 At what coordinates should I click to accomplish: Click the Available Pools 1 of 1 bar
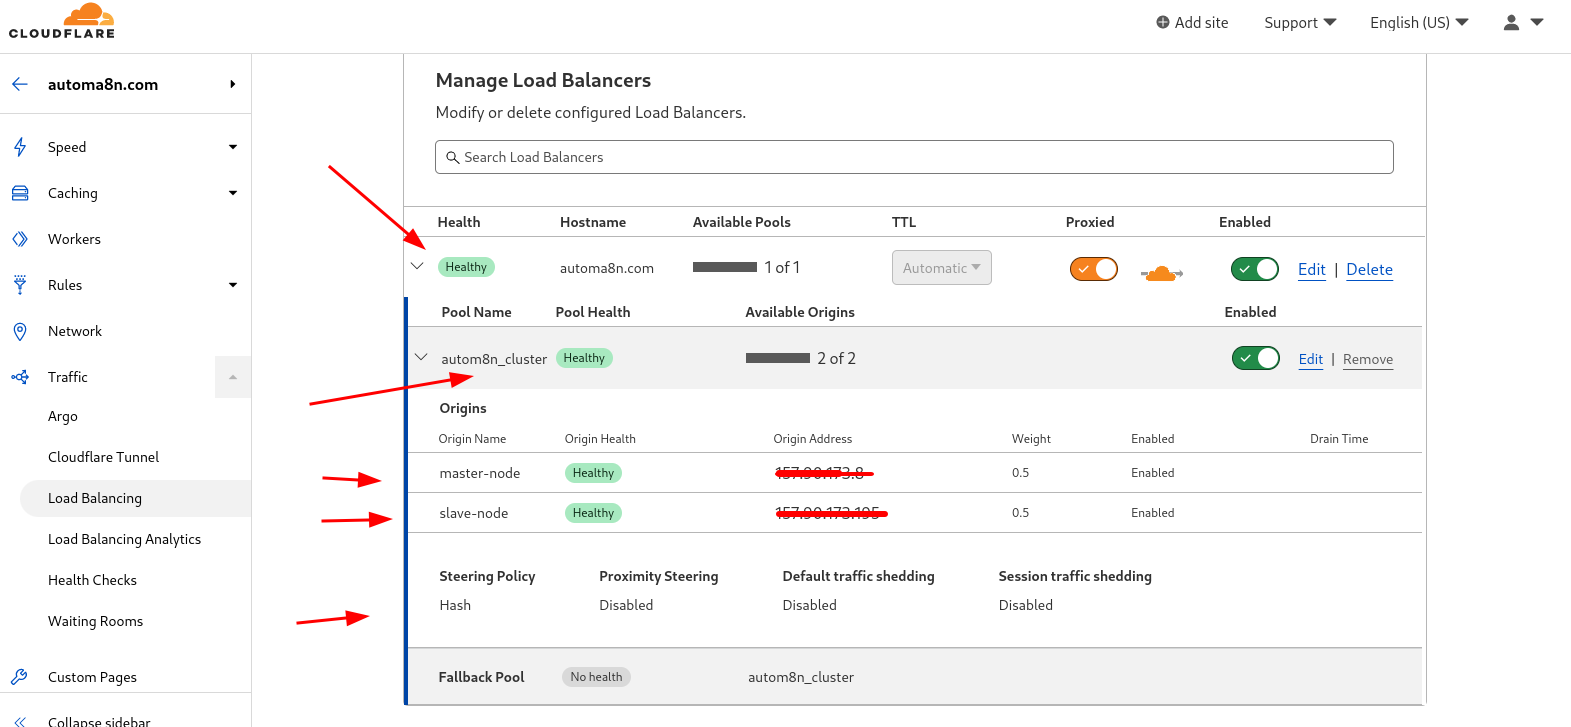[725, 267]
